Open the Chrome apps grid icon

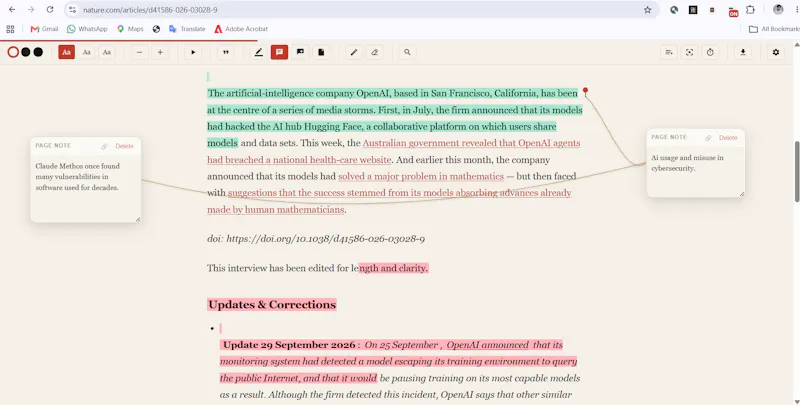(10, 29)
